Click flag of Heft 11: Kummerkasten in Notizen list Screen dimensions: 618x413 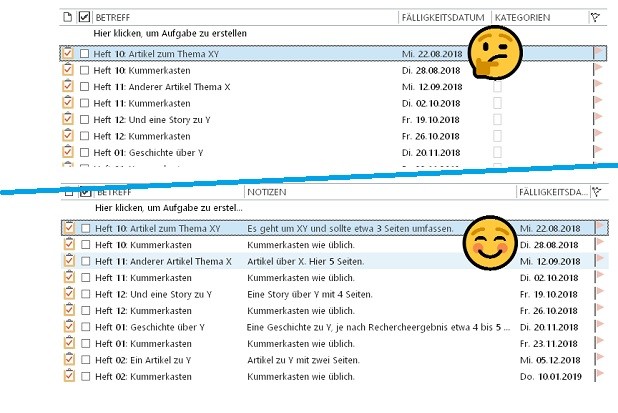point(600,277)
